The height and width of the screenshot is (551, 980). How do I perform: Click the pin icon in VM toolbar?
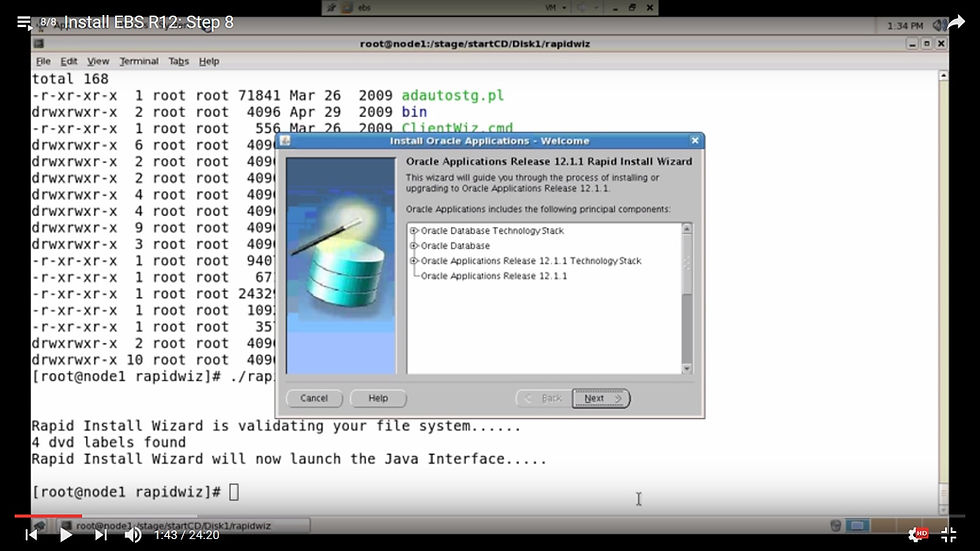[331, 7]
